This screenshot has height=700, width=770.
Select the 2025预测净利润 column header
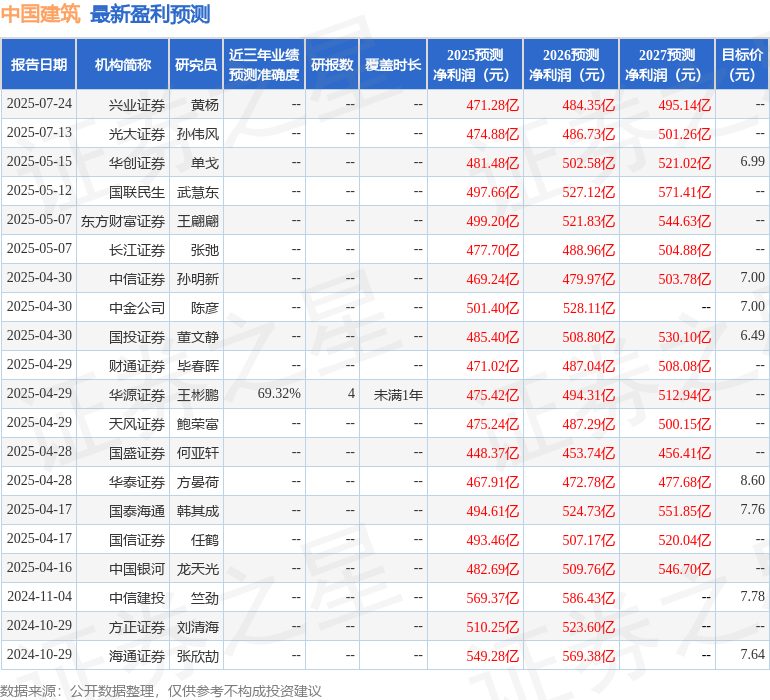(x=475, y=64)
